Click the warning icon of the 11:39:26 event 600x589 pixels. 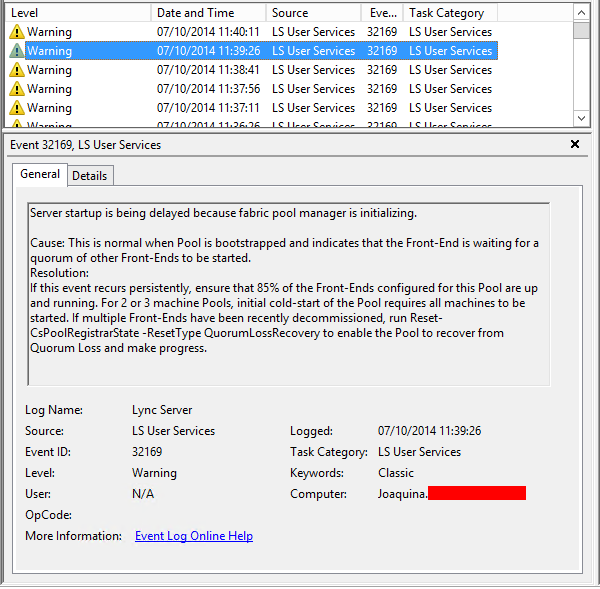16,51
